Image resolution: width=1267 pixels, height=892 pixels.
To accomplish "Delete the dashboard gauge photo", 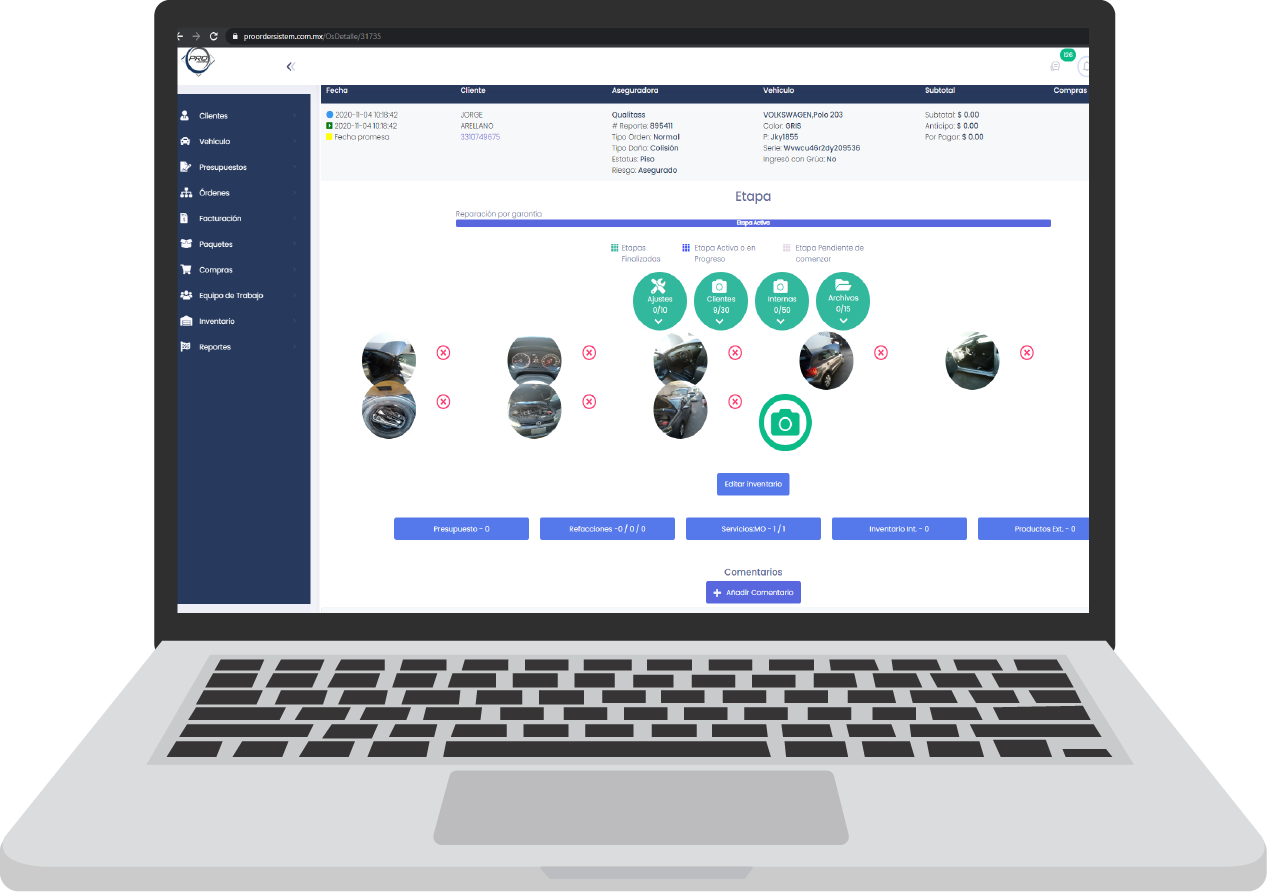I will pyautogui.click(x=589, y=353).
